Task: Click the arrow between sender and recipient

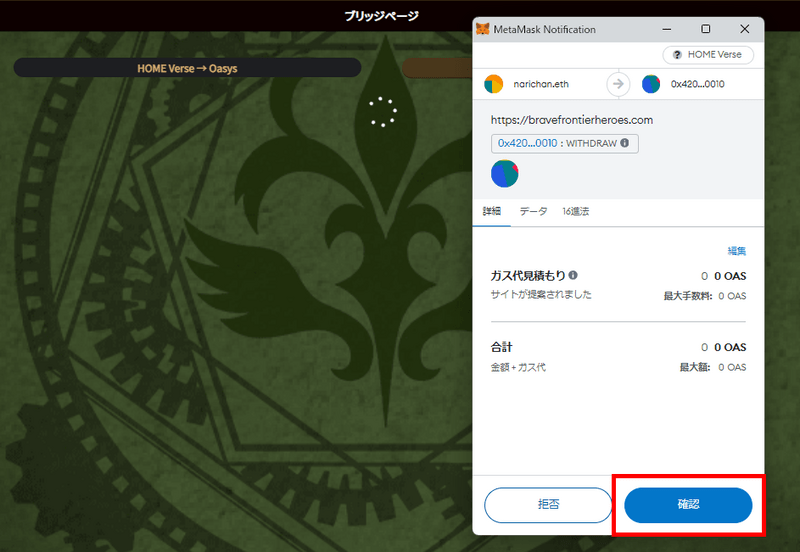Action: click(x=618, y=85)
